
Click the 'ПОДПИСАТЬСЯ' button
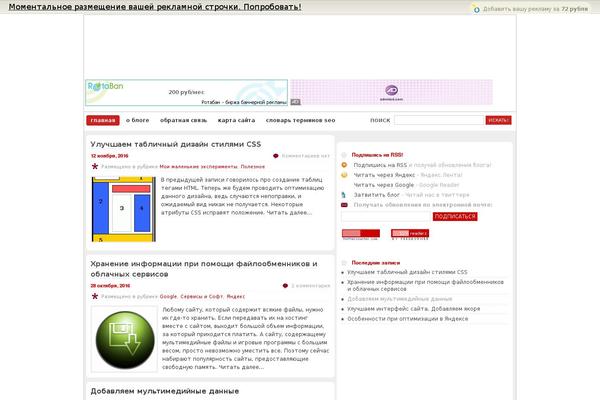[x=455, y=217]
